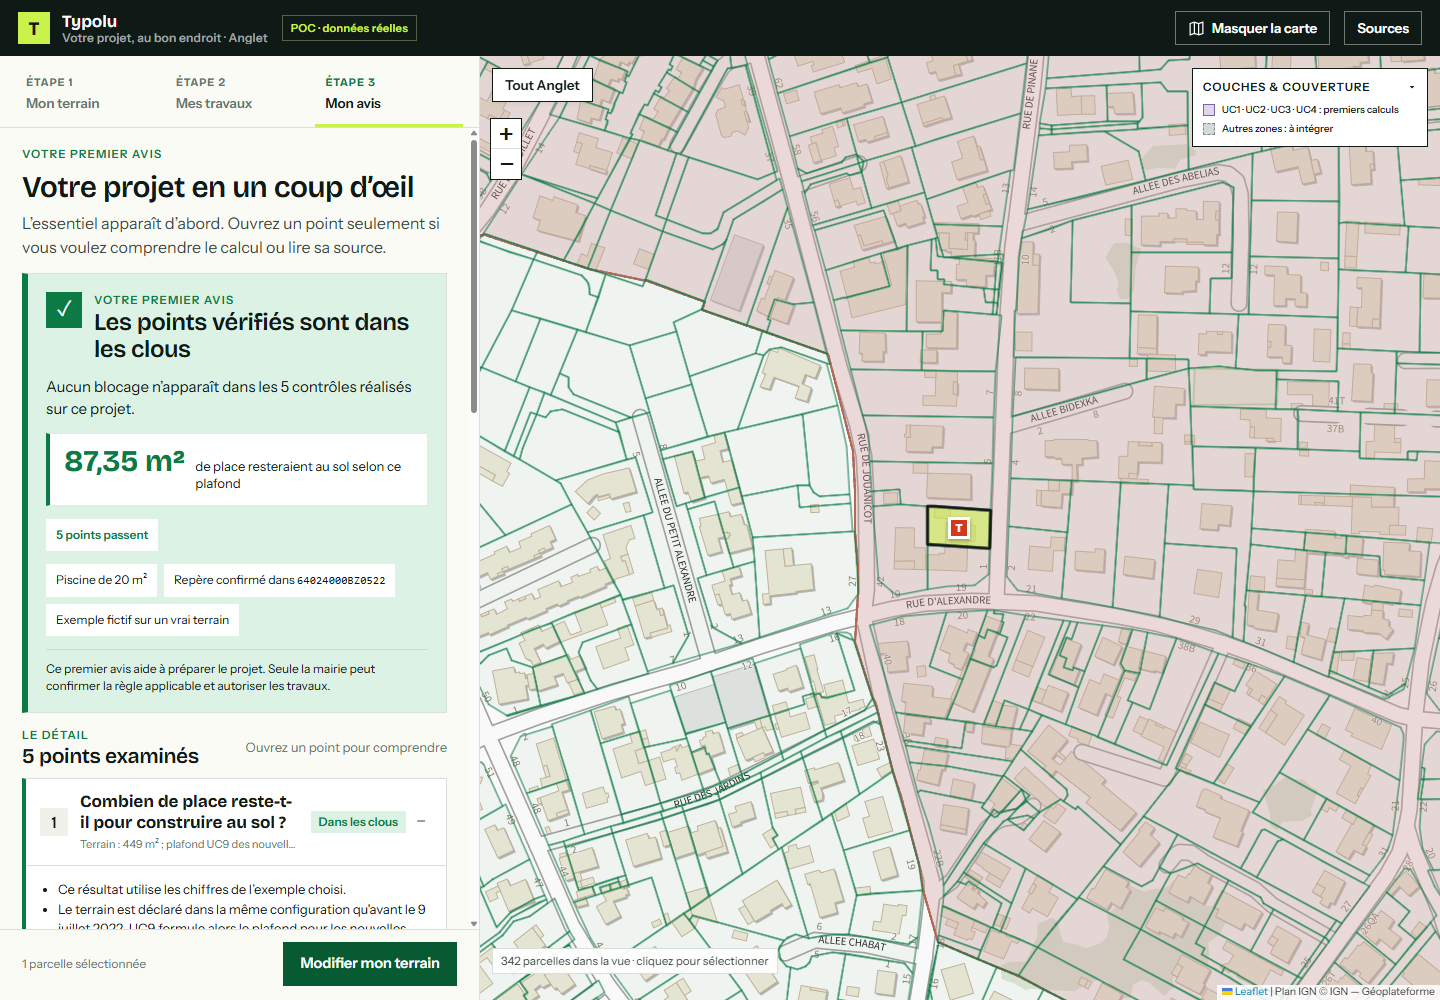Click the UC1·UC2·UC3·UC4 purple legend swatch

point(1209,110)
